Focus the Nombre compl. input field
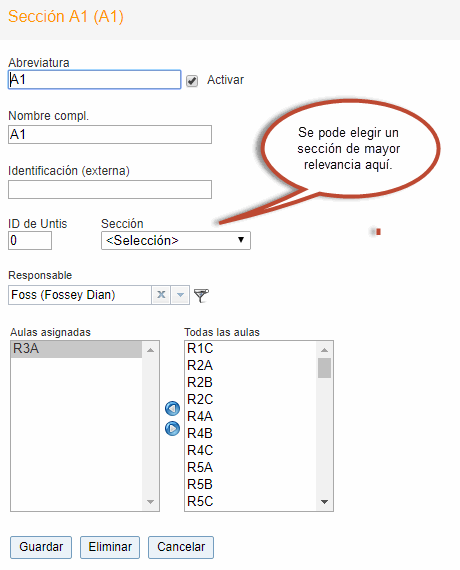460x570 pixels. [110, 135]
